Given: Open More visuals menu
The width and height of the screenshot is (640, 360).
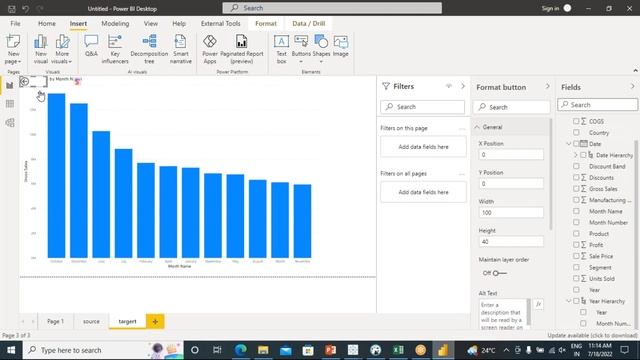Looking at the screenshot, I should 62,49.
